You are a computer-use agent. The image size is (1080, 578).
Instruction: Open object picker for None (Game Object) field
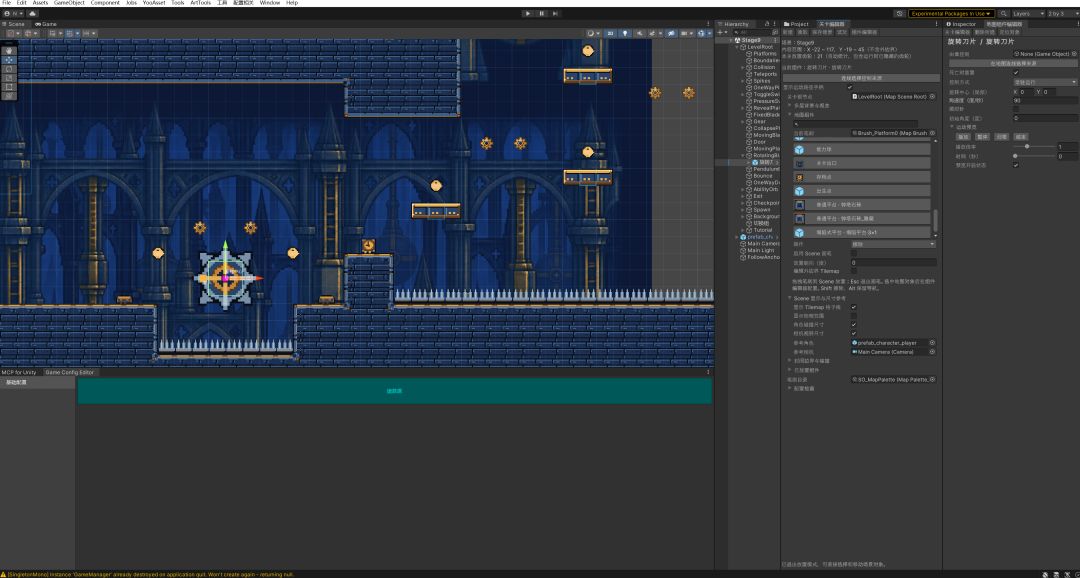[x=1074, y=54]
